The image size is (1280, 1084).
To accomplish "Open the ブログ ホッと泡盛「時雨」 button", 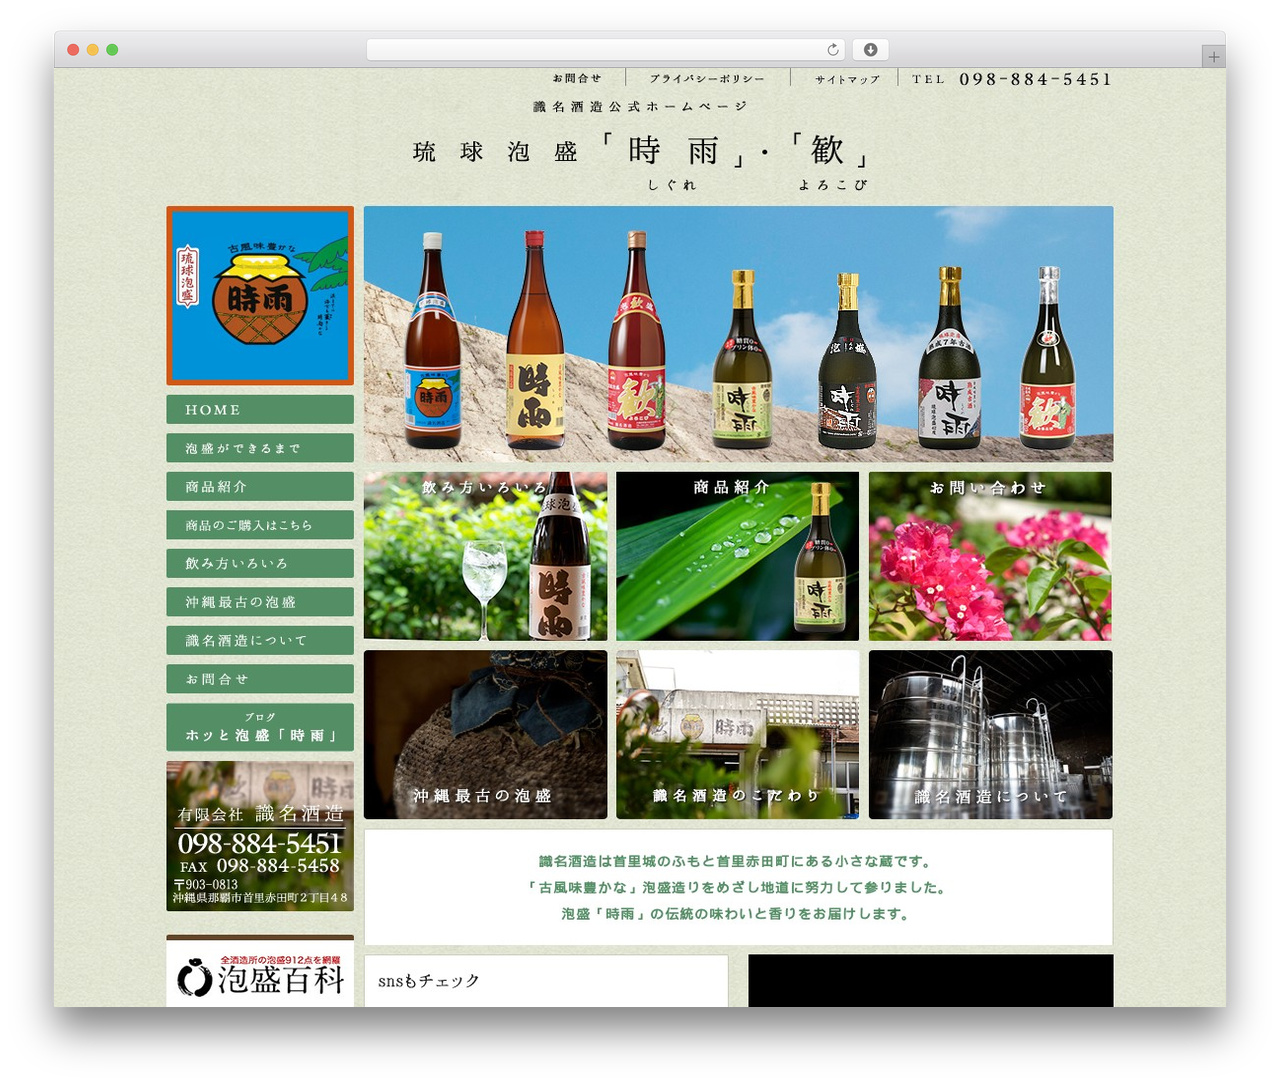I will pyautogui.click(x=260, y=727).
